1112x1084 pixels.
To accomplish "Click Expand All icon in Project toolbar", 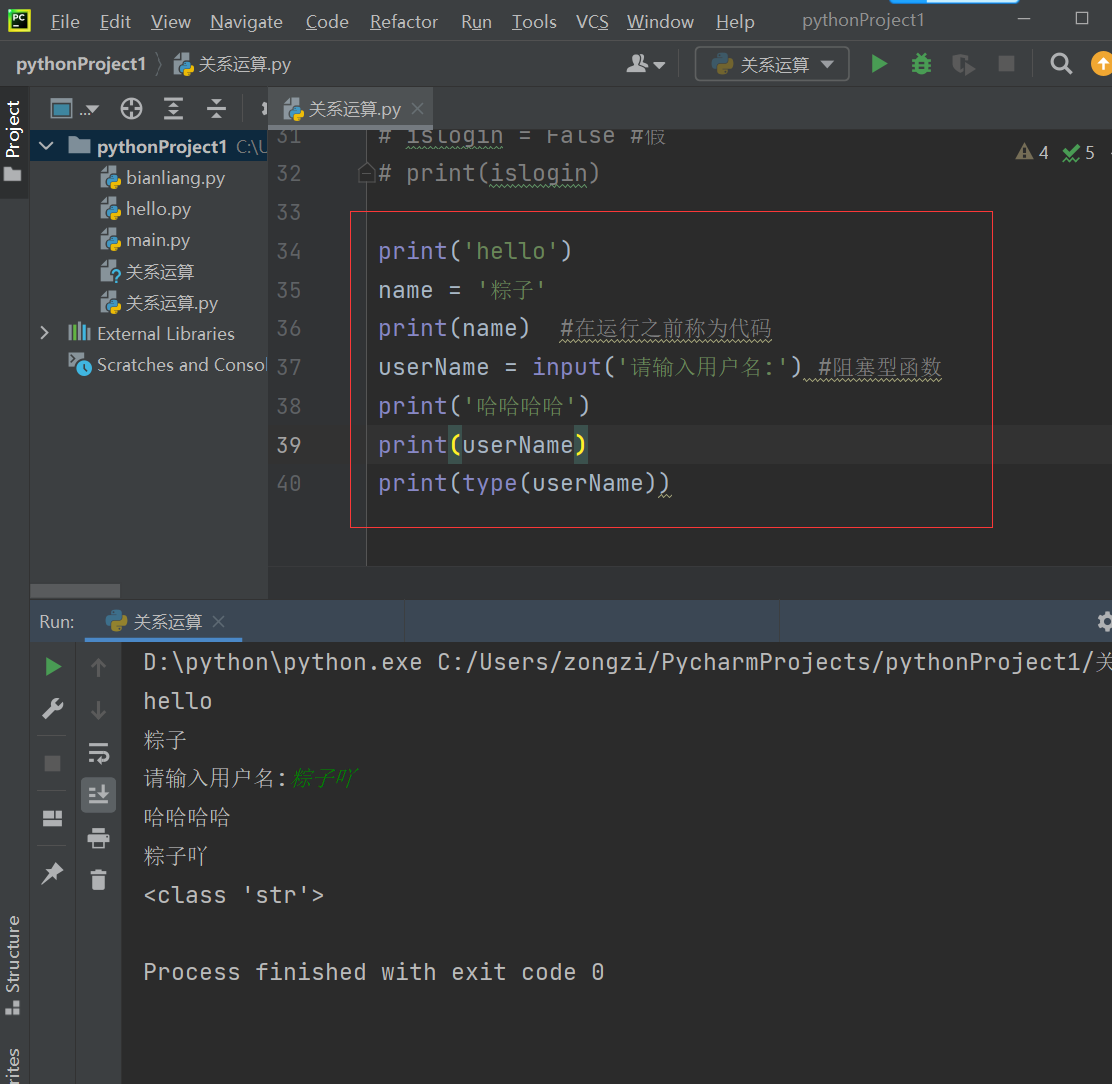I will 174,109.
